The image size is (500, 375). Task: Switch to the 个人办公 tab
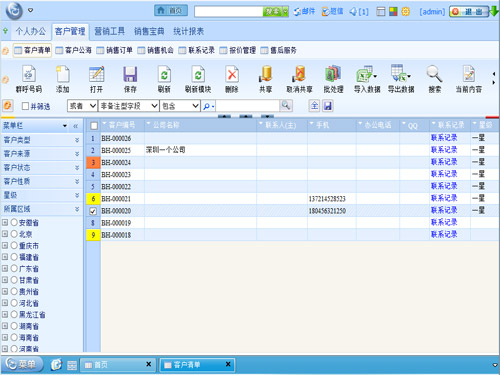31,31
